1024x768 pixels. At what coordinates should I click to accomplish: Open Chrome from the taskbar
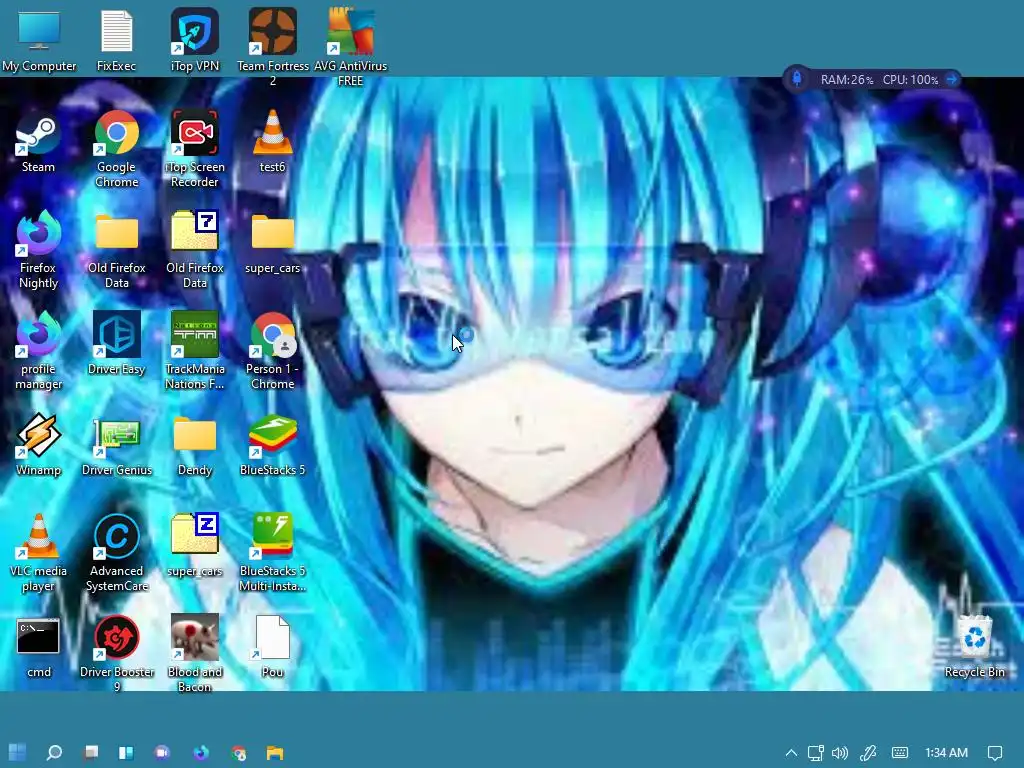pyautogui.click(x=238, y=753)
